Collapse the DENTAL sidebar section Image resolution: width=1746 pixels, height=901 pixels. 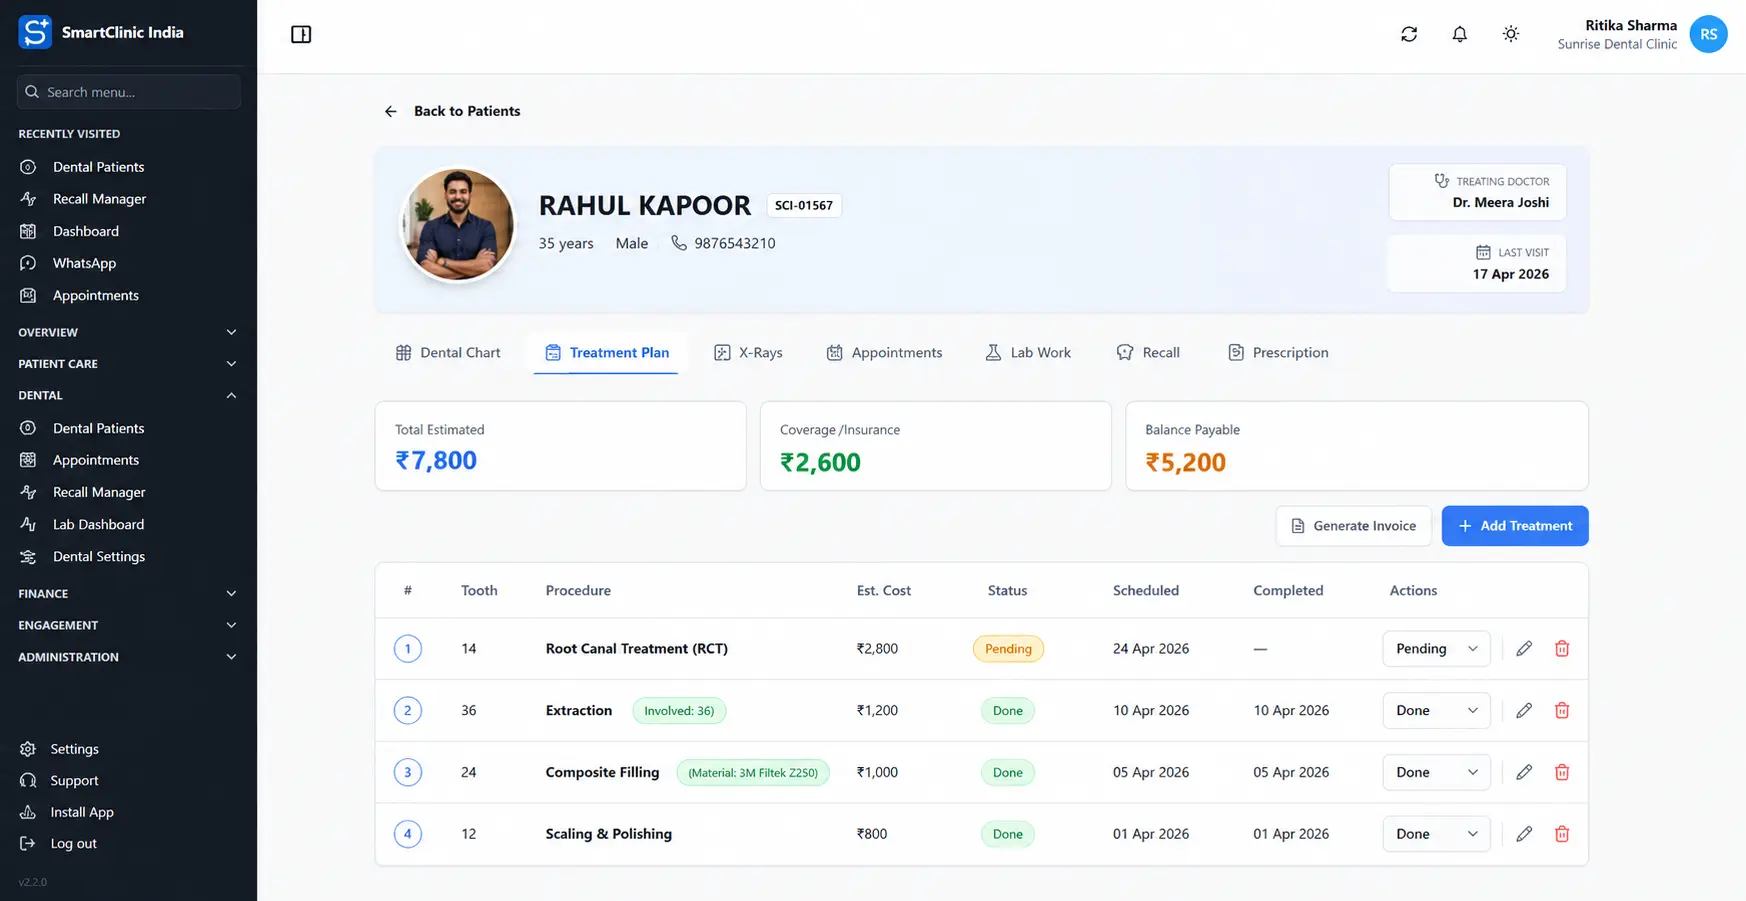coord(128,396)
